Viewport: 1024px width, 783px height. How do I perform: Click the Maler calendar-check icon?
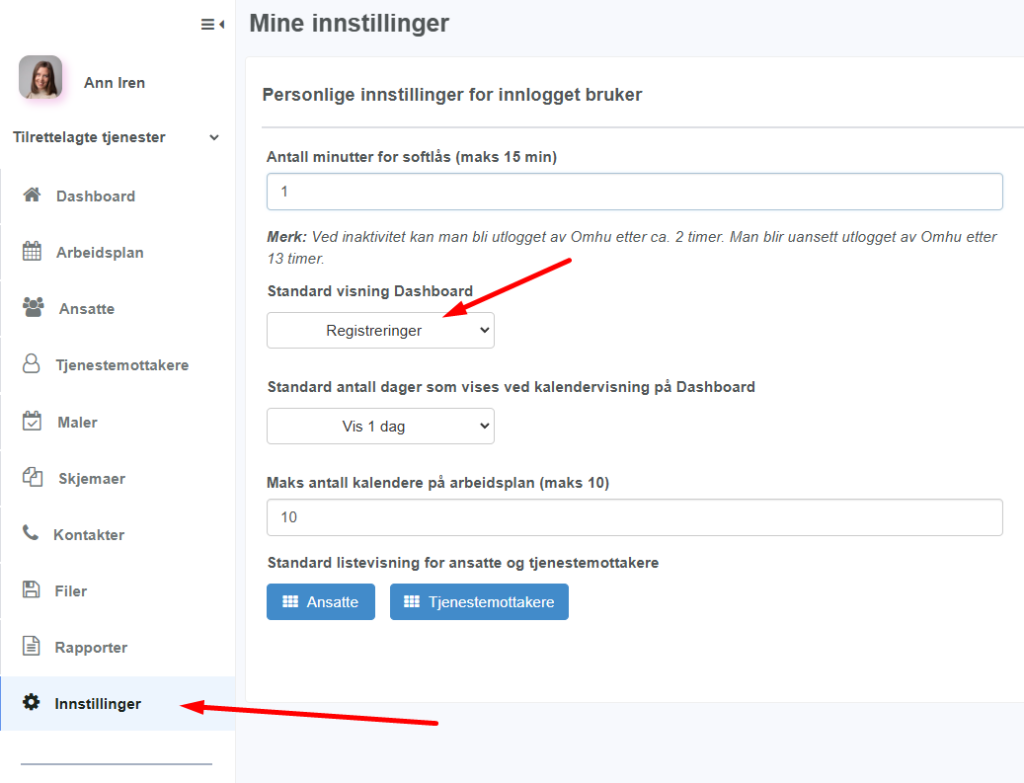coord(32,421)
